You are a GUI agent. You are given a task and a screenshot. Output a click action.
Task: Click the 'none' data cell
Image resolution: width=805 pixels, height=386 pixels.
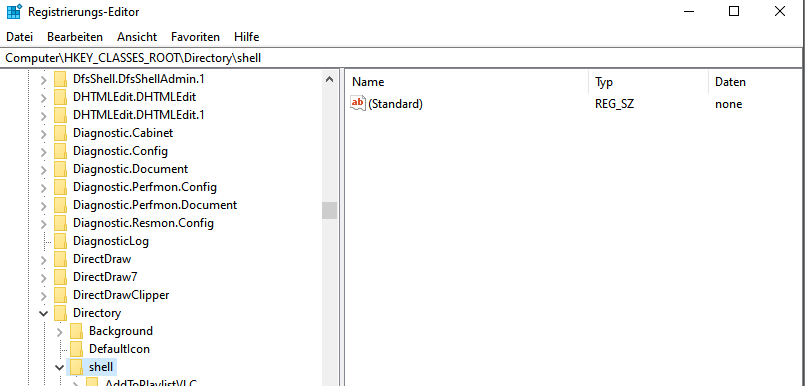tap(729, 104)
